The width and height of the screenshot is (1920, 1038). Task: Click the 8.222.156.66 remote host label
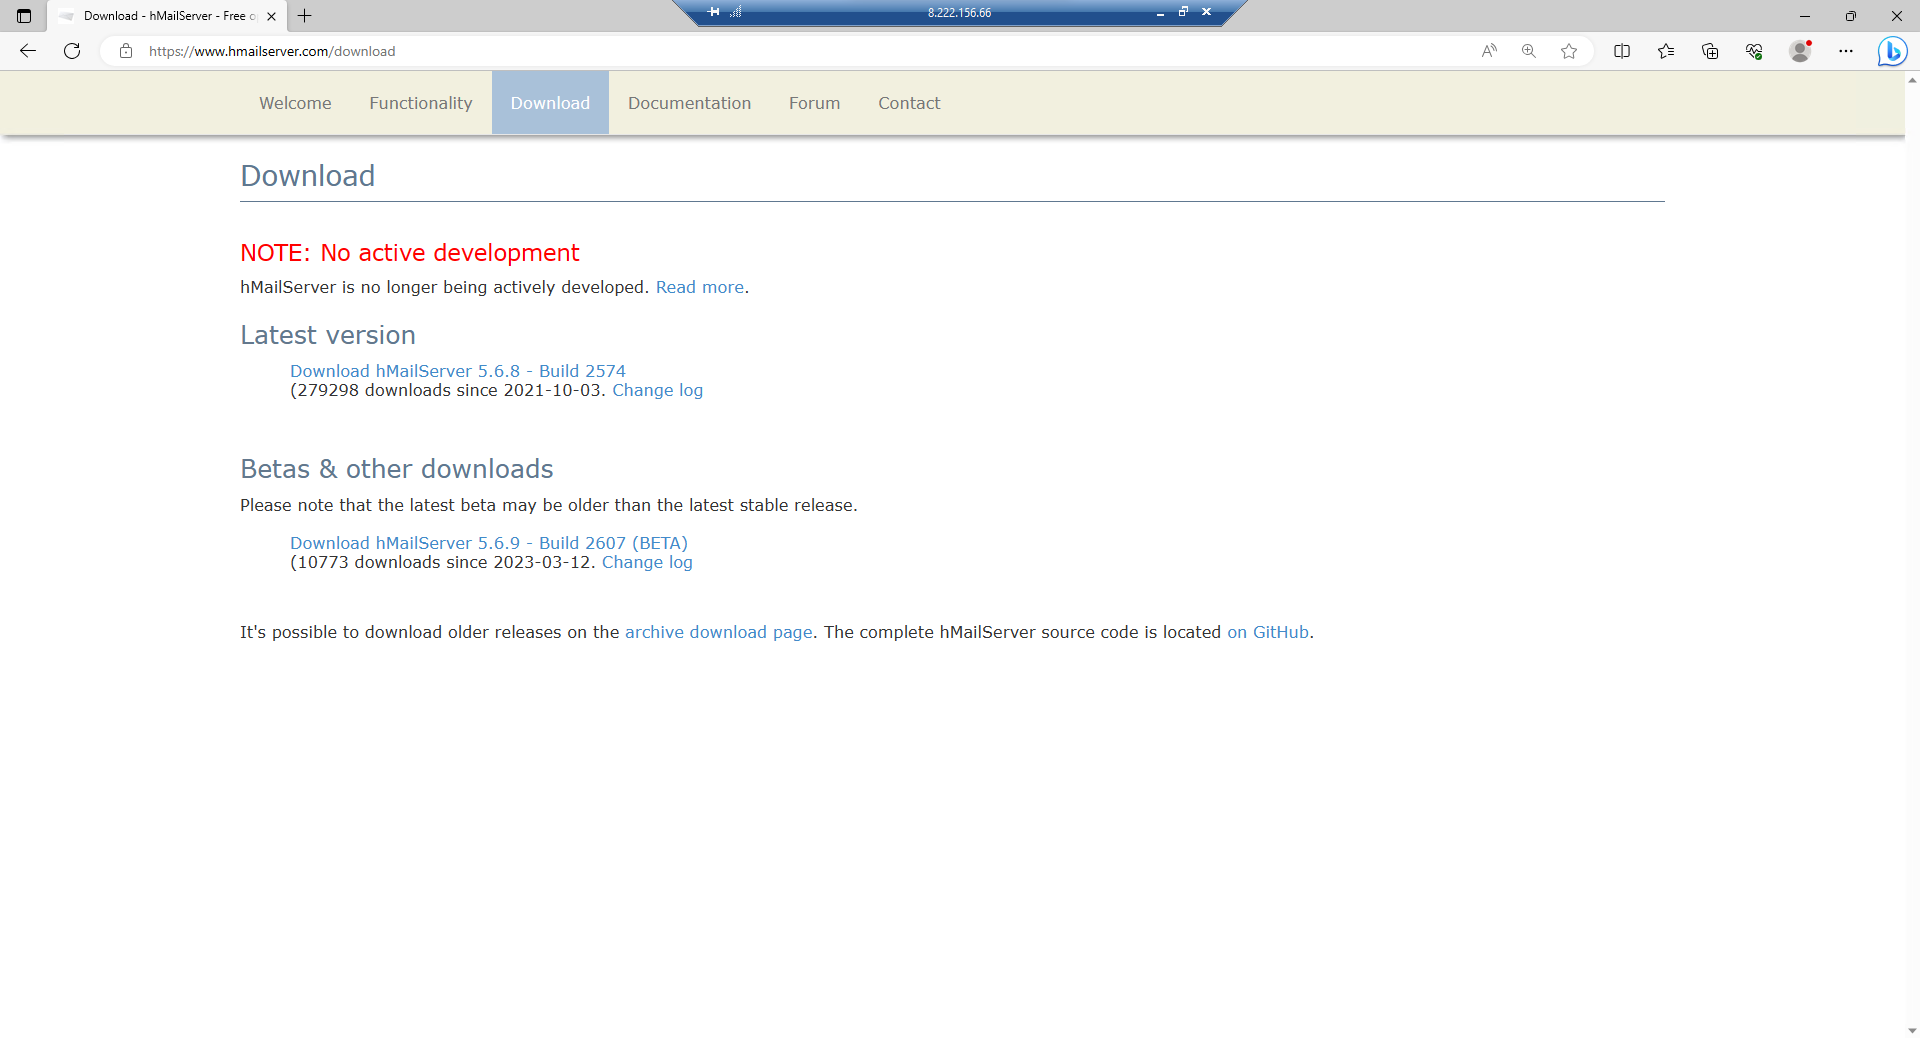point(959,13)
